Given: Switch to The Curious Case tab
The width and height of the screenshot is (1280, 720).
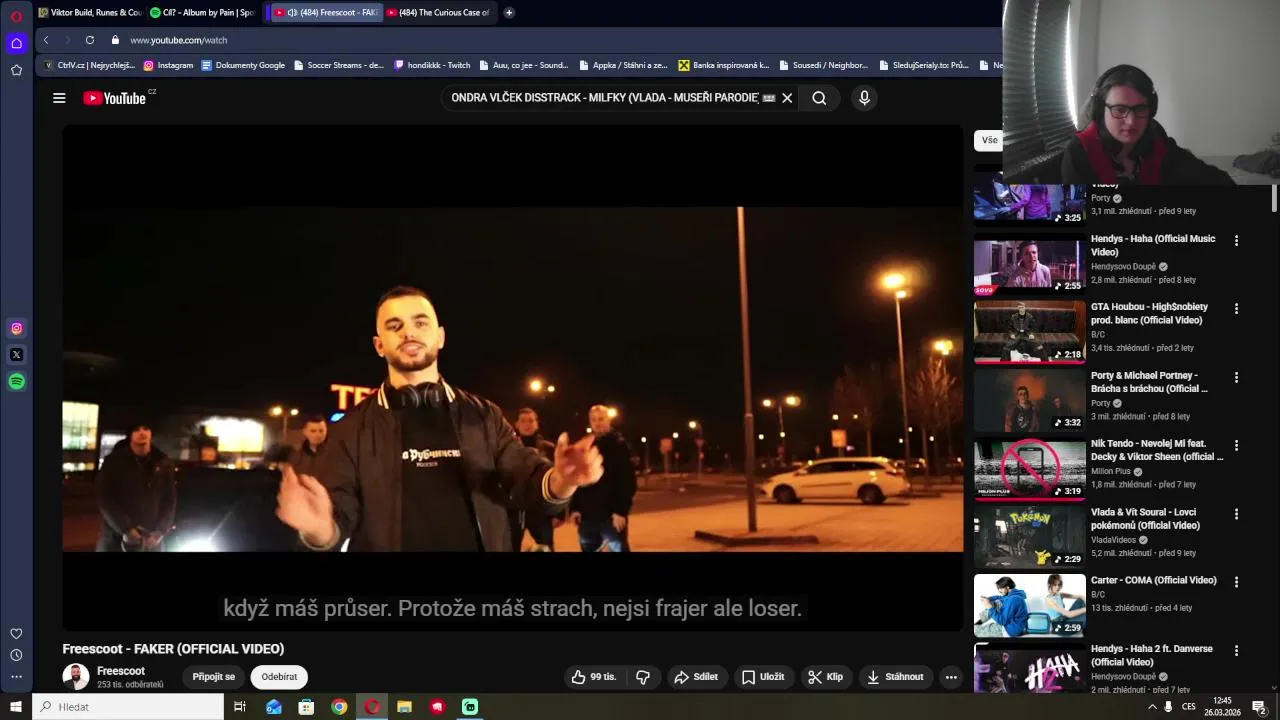Looking at the screenshot, I should click(439, 13).
